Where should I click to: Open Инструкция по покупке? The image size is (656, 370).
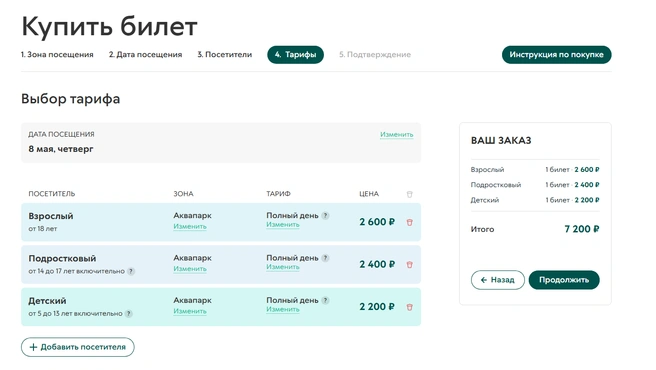coord(556,55)
